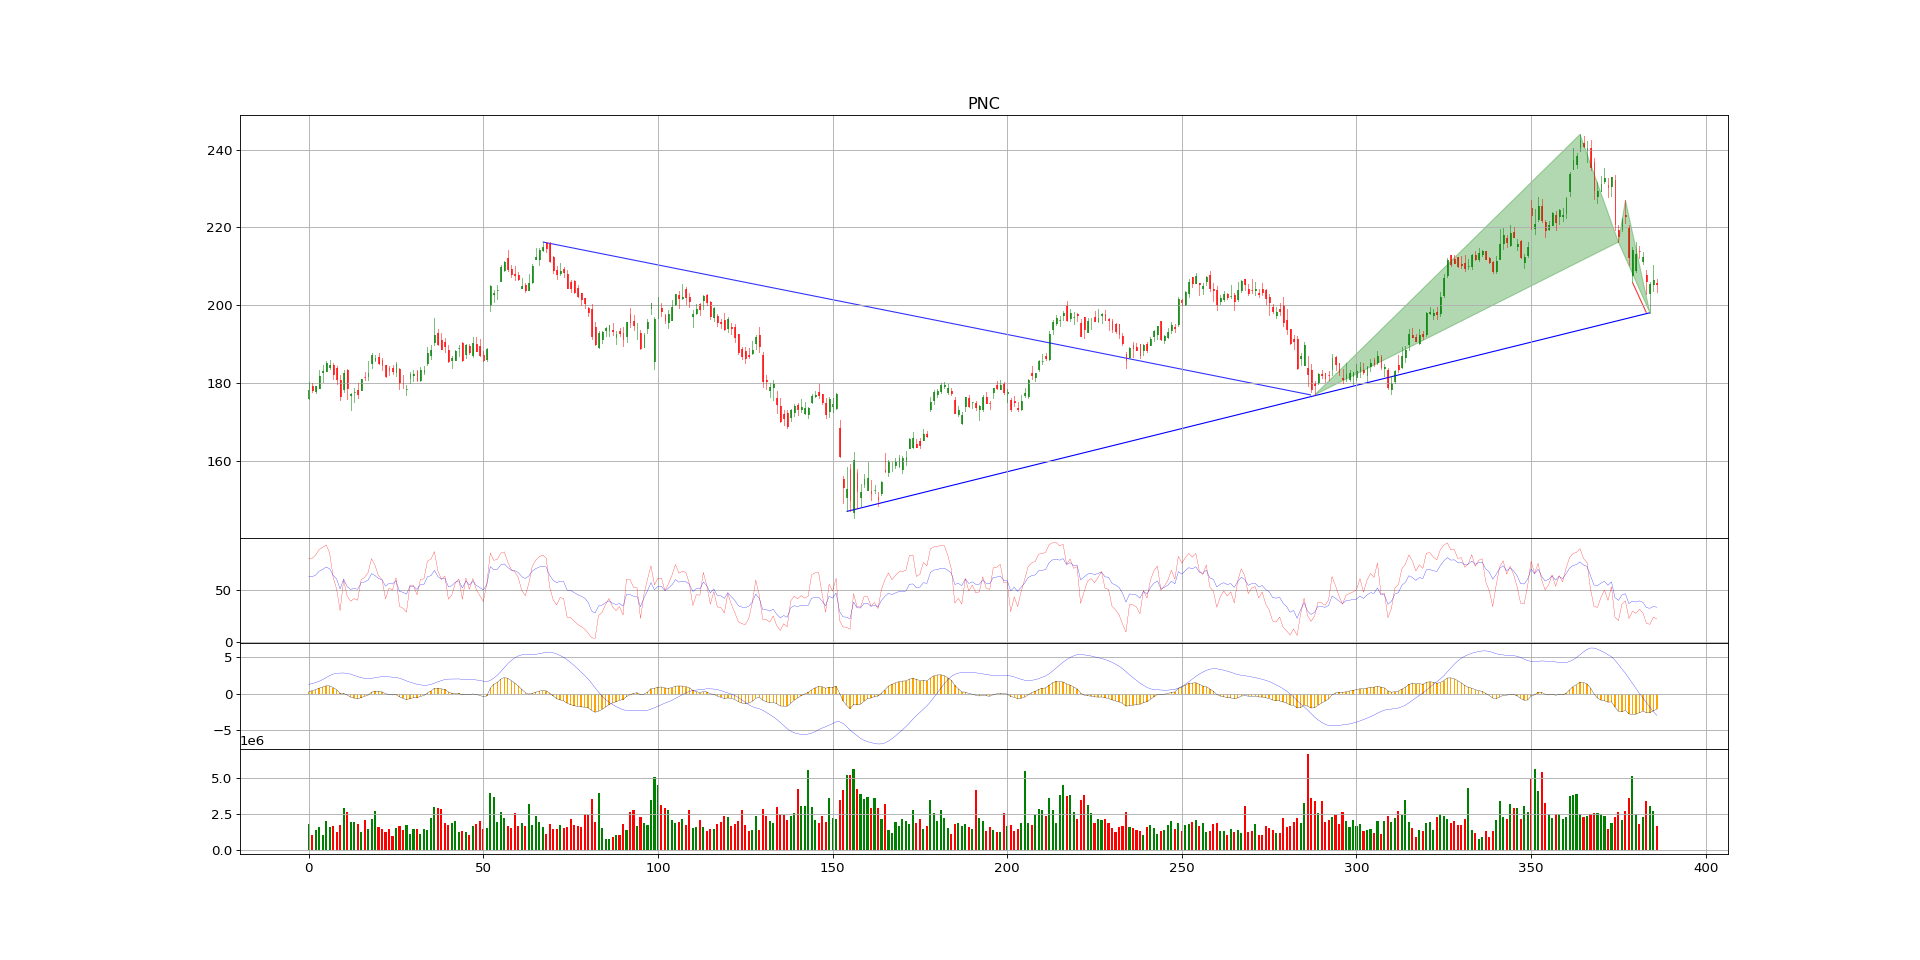Select the 150 tick on the x-axis
Screen dimensions: 1920x960
tap(832, 869)
